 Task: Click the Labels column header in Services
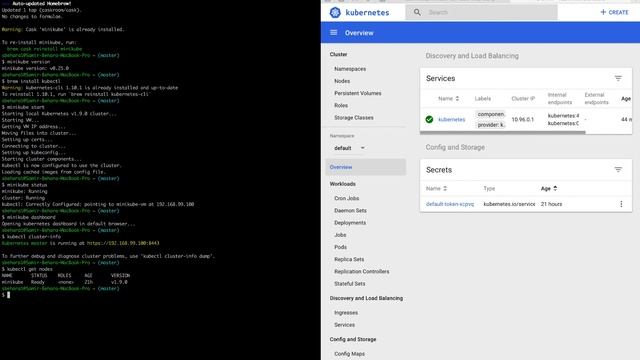pos(482,99)
